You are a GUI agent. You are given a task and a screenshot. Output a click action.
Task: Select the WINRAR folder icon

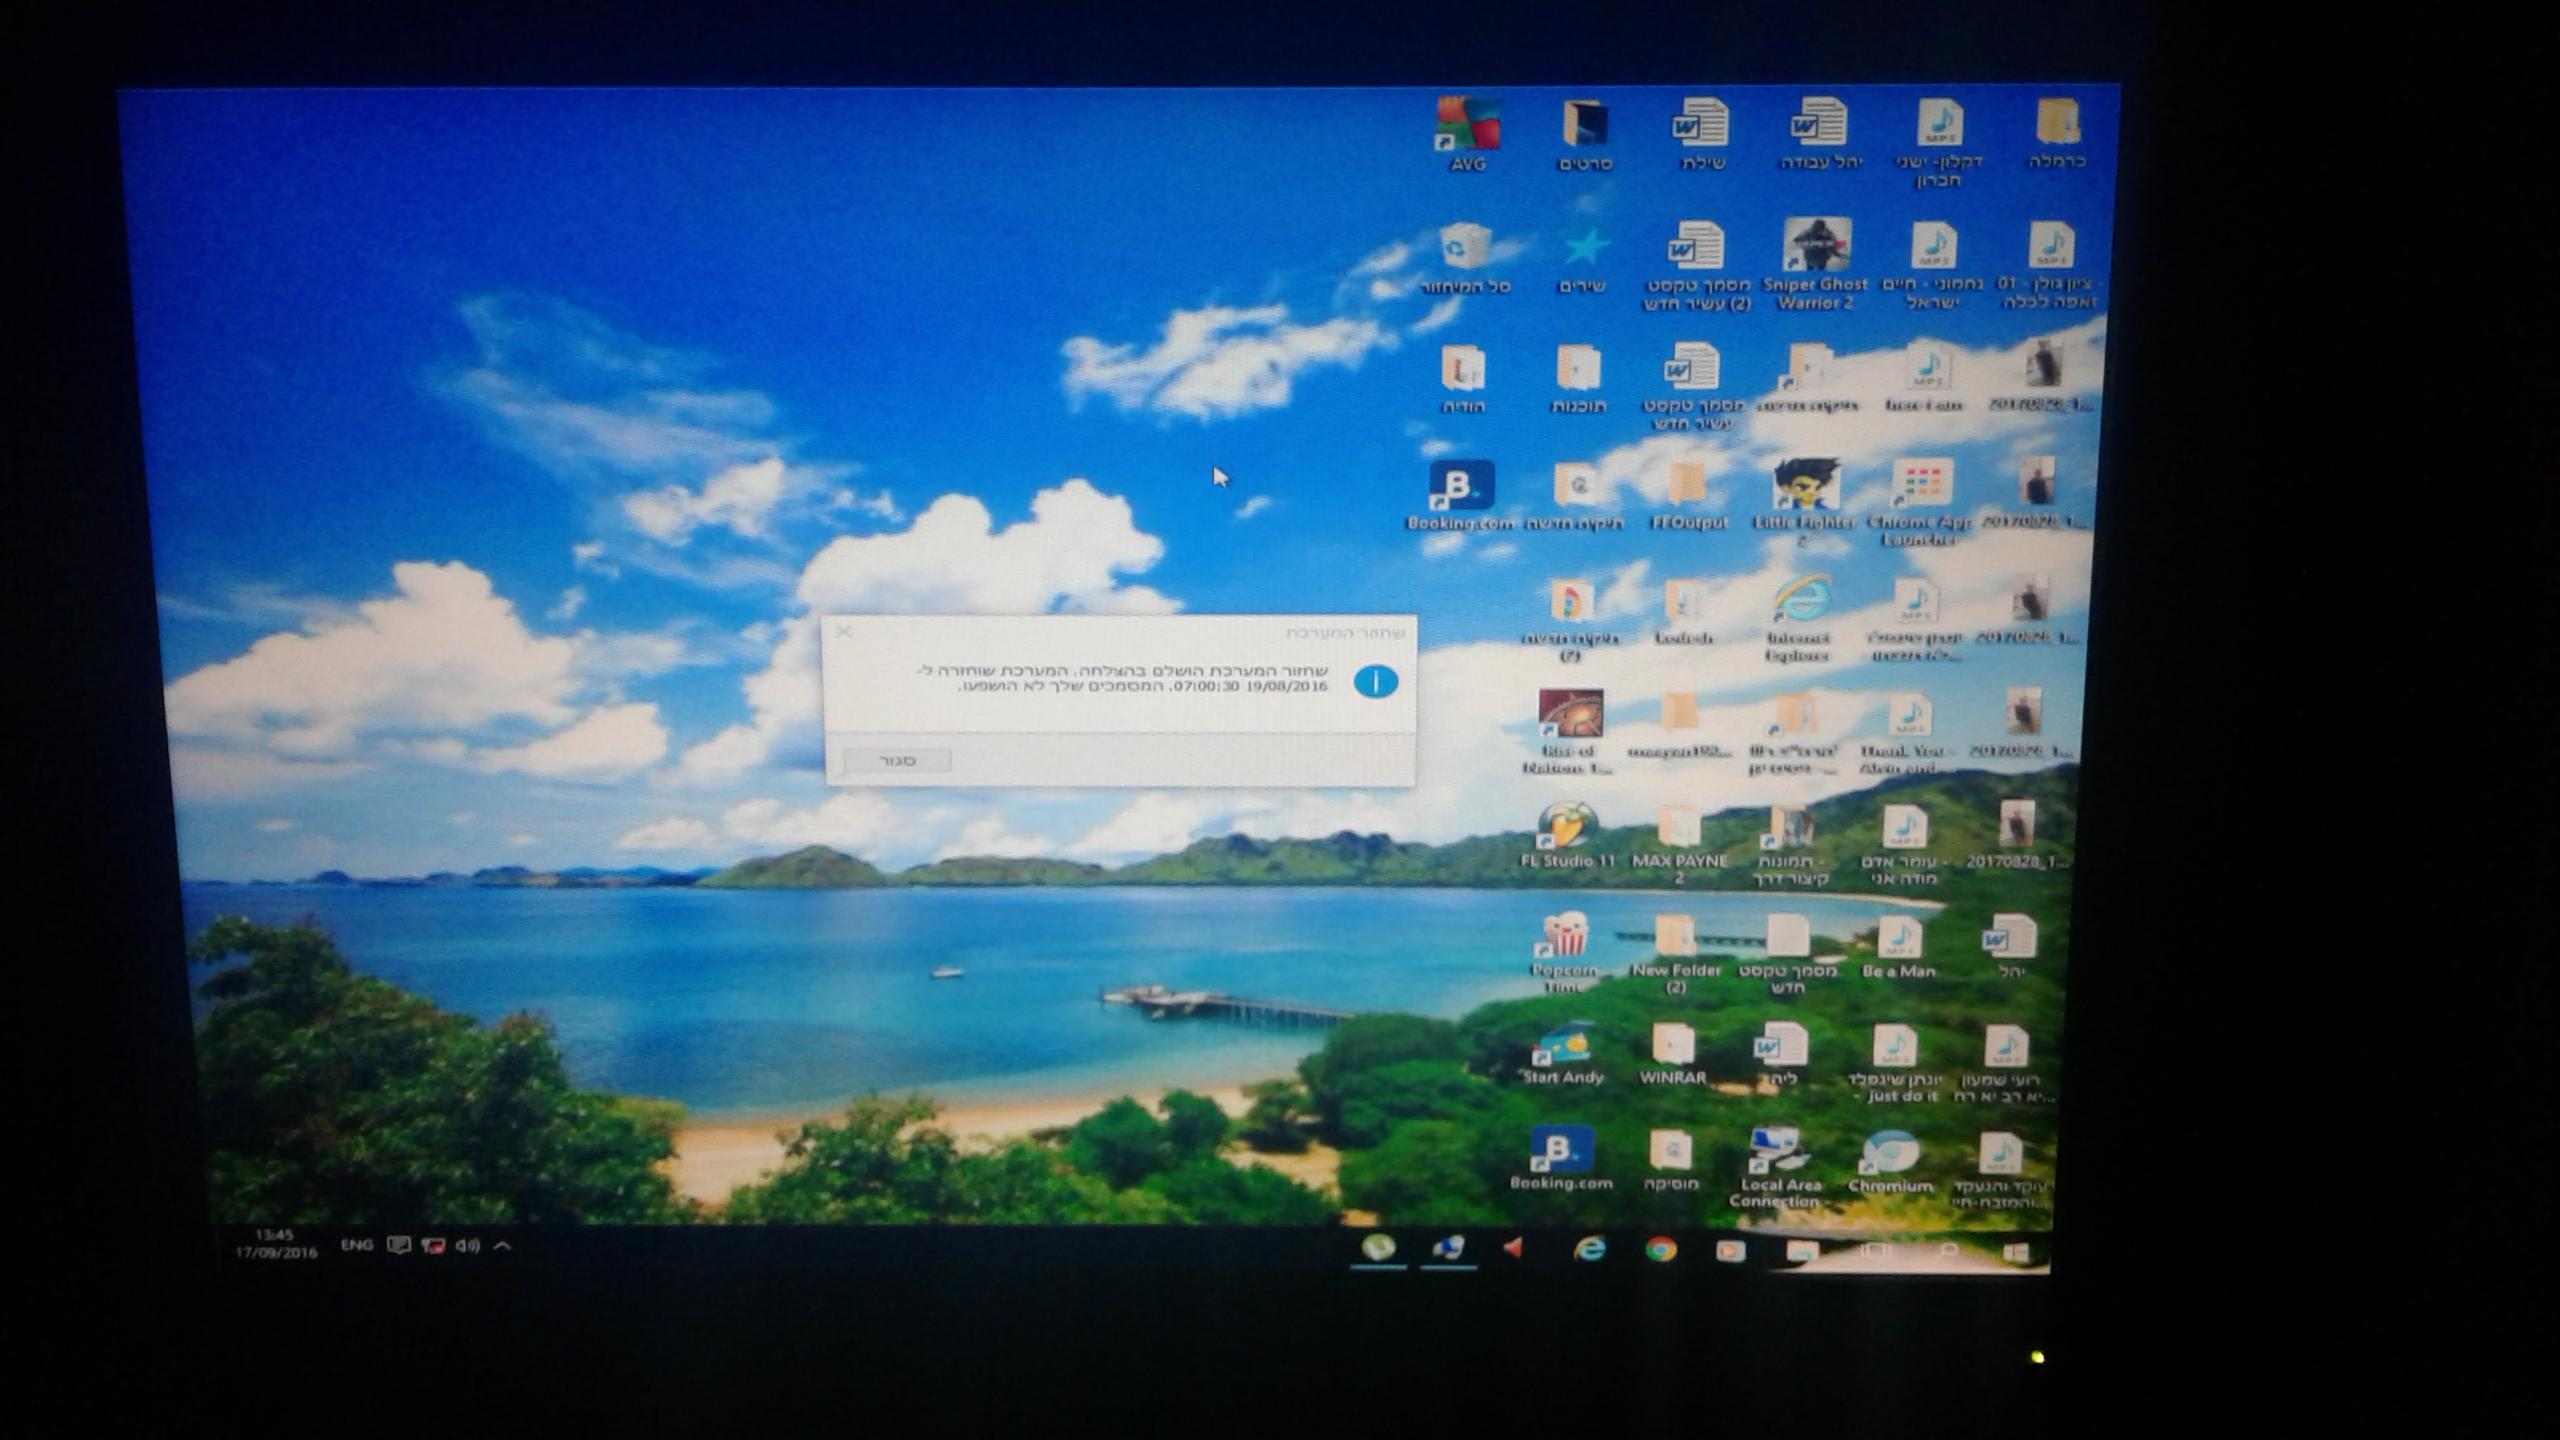tap(1673, 1054)
